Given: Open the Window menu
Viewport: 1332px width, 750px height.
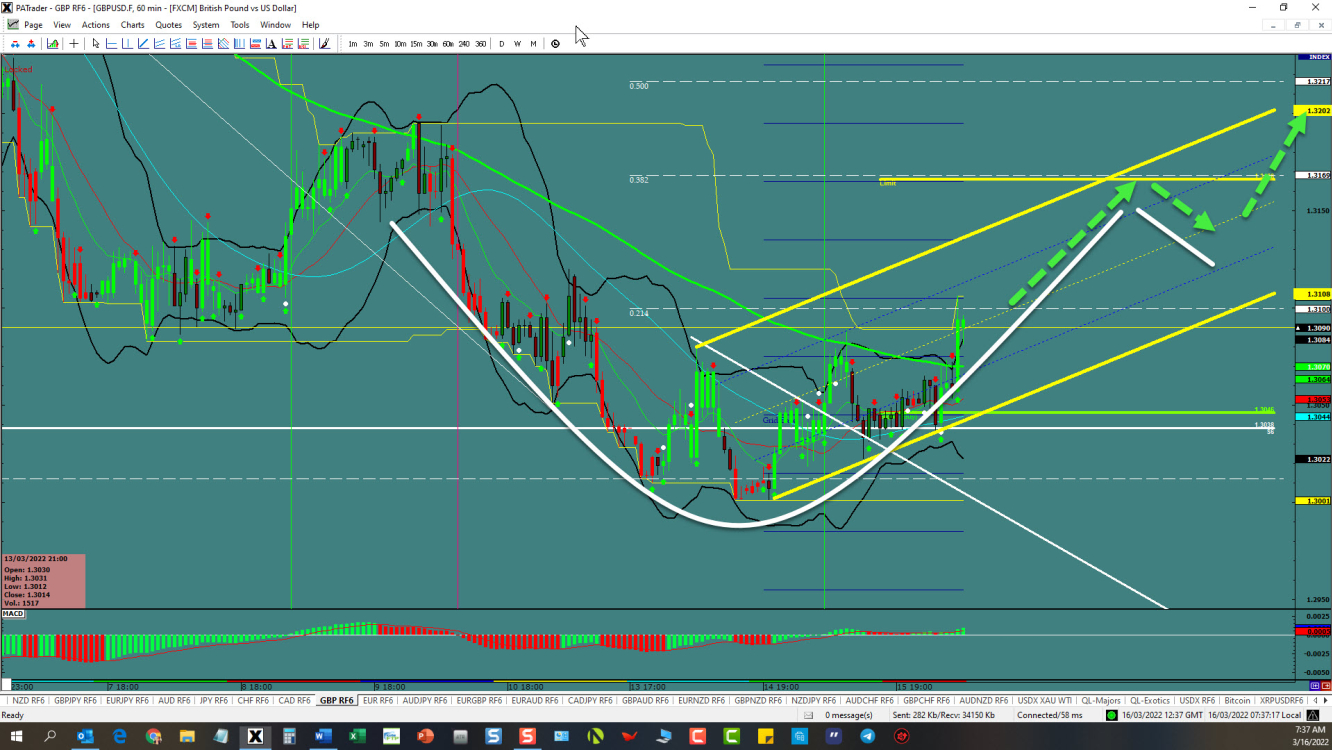Looking at the screenshot, I should point(276,25).
